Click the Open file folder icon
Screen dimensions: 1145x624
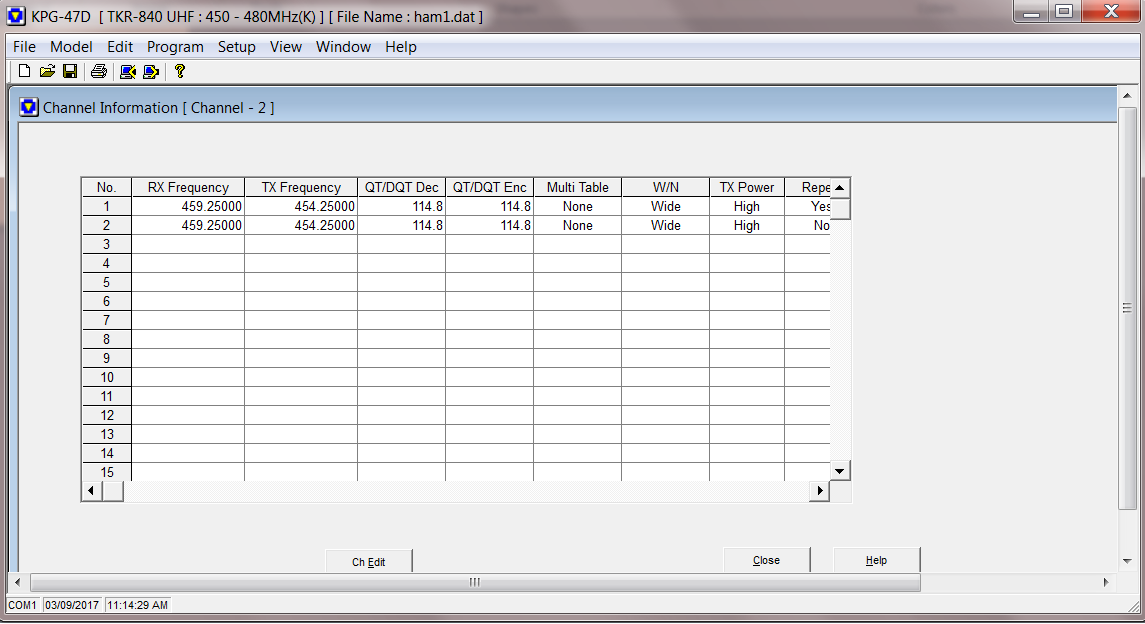47,71
